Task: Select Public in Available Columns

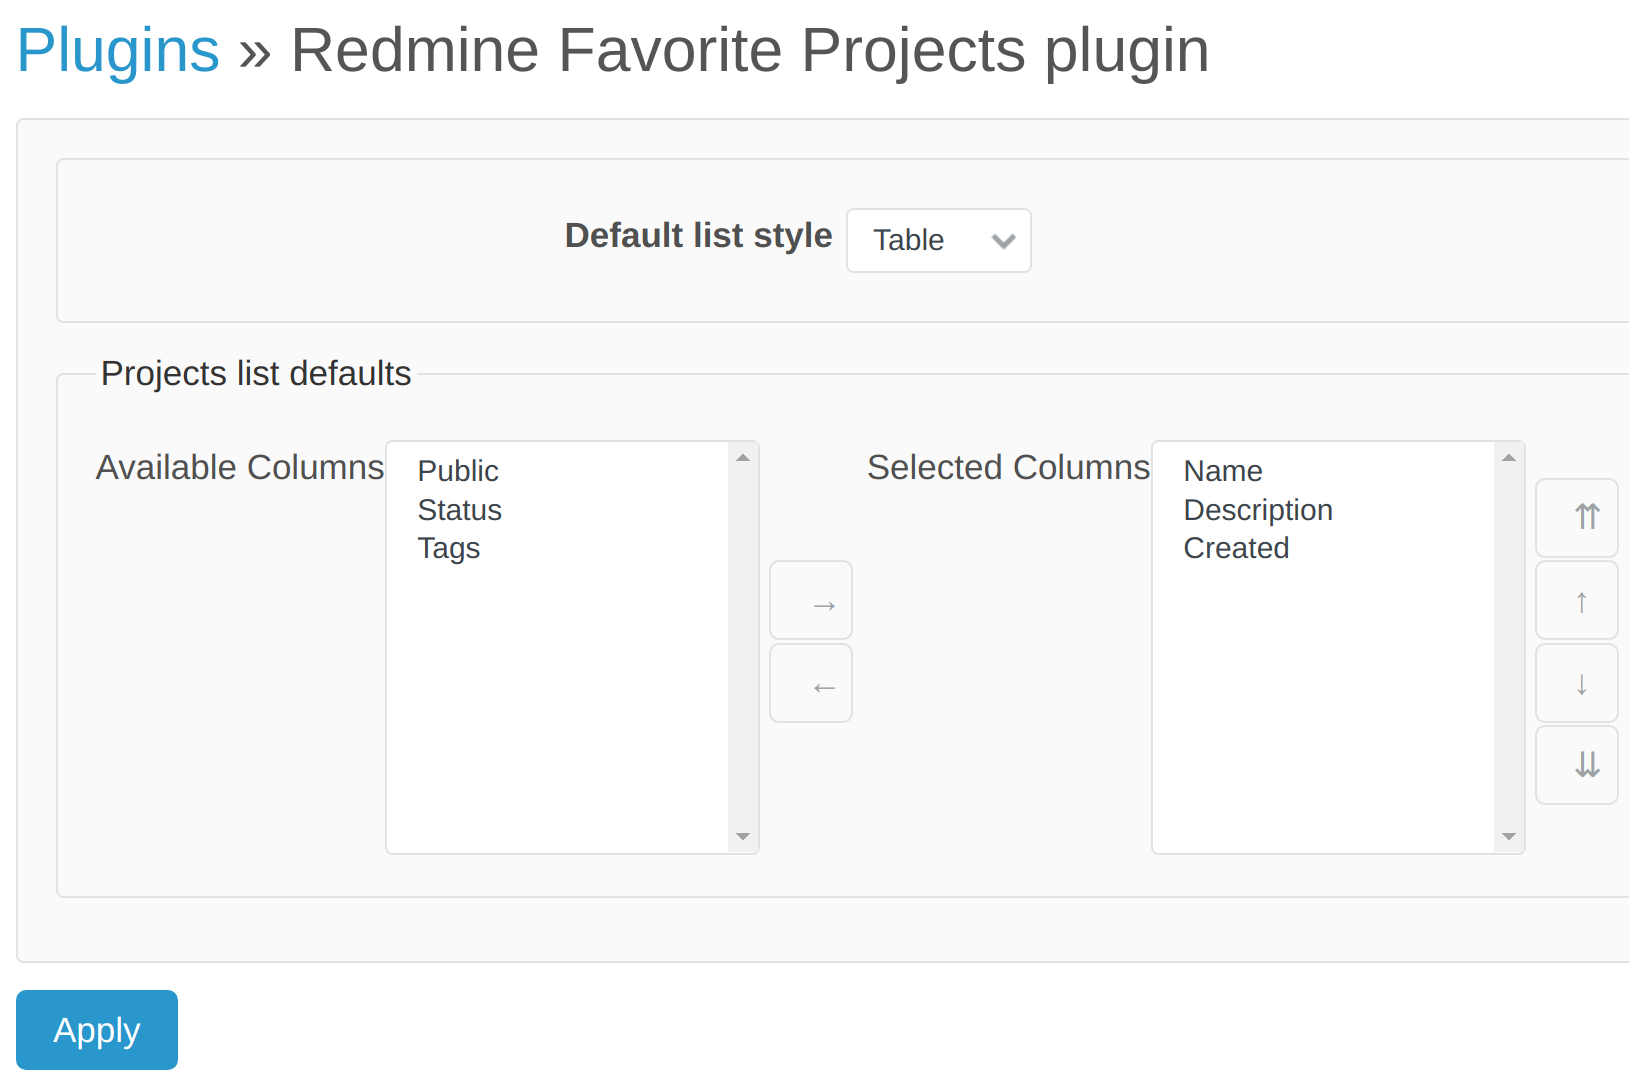Action: 458,470
